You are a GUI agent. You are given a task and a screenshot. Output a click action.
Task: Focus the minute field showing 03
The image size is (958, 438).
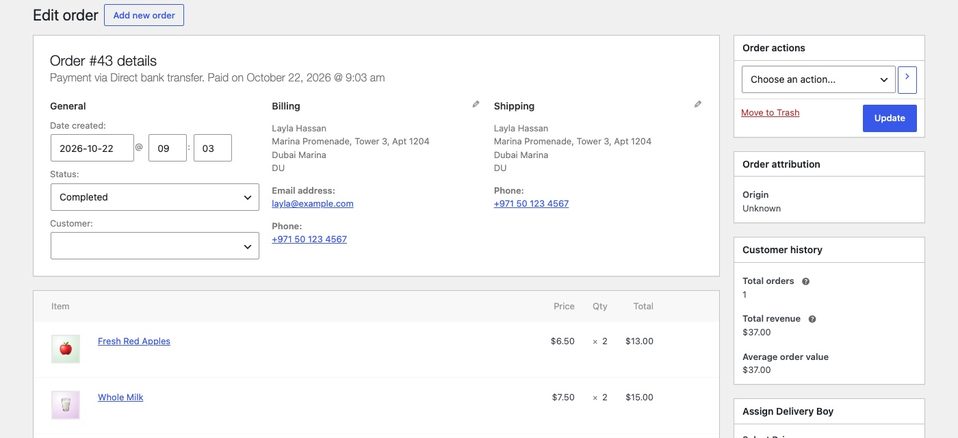pyautogui.click(x=213, y=148)
